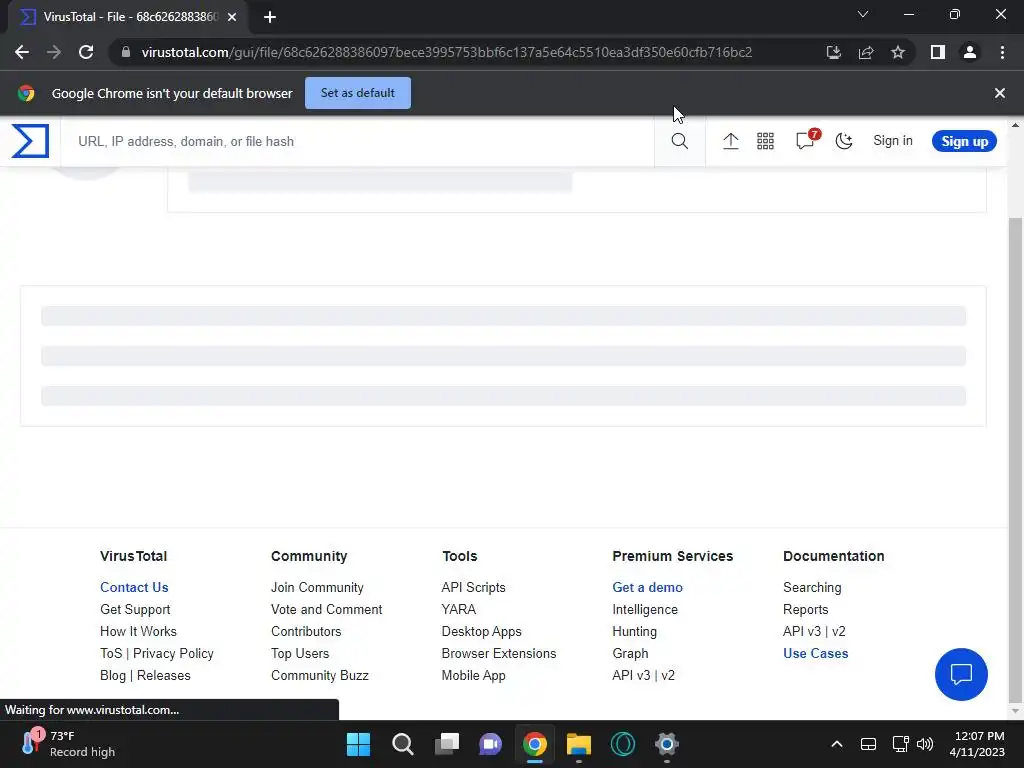Click the site lock icon
This screenshot has width=1024, height=768.
[x=125, y=52]
